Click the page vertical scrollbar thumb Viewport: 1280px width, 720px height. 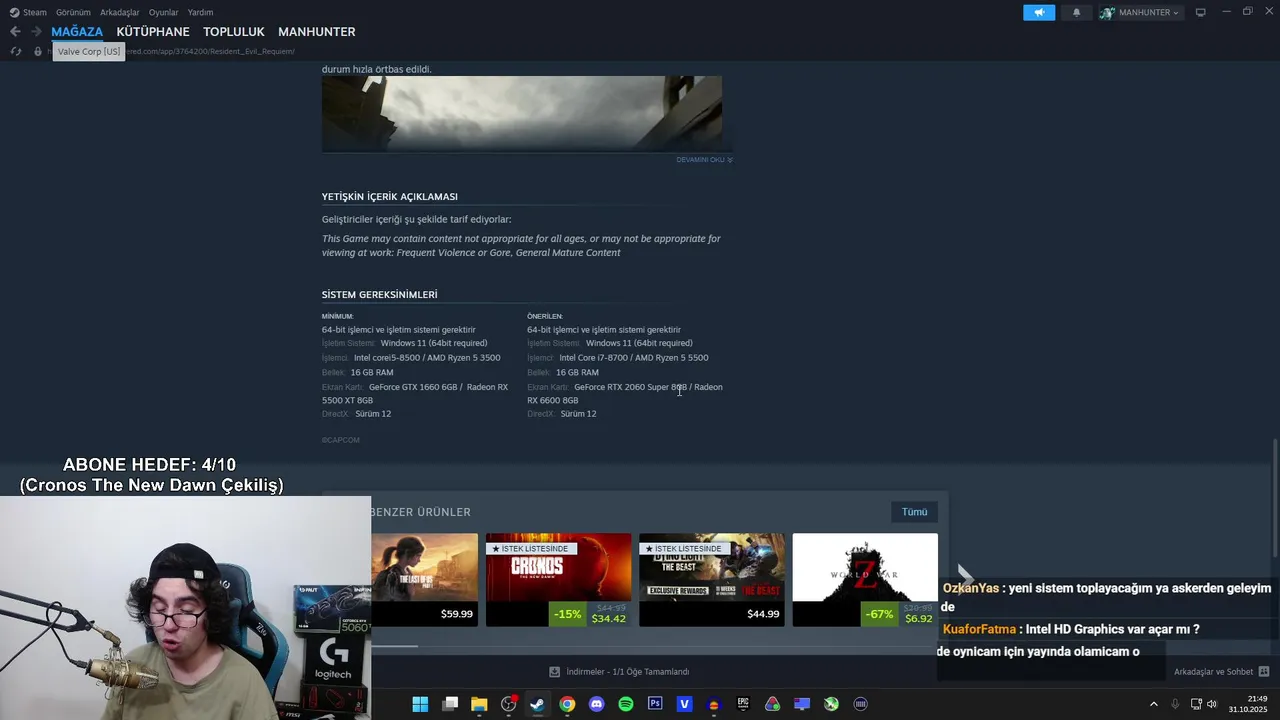pos(1275,498)
